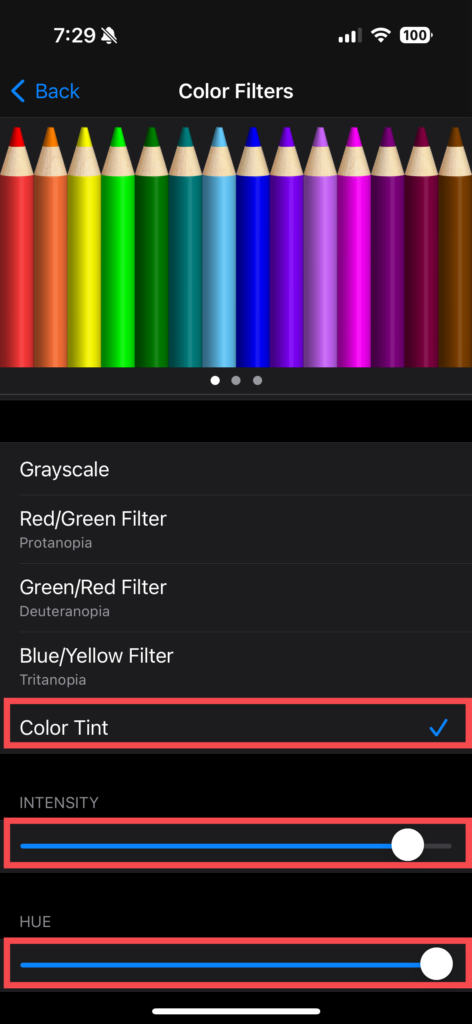Tap the cellular signal bars icon
Image resolution: width=472 pixels, height=1024 pixels.
click(350, 35)
